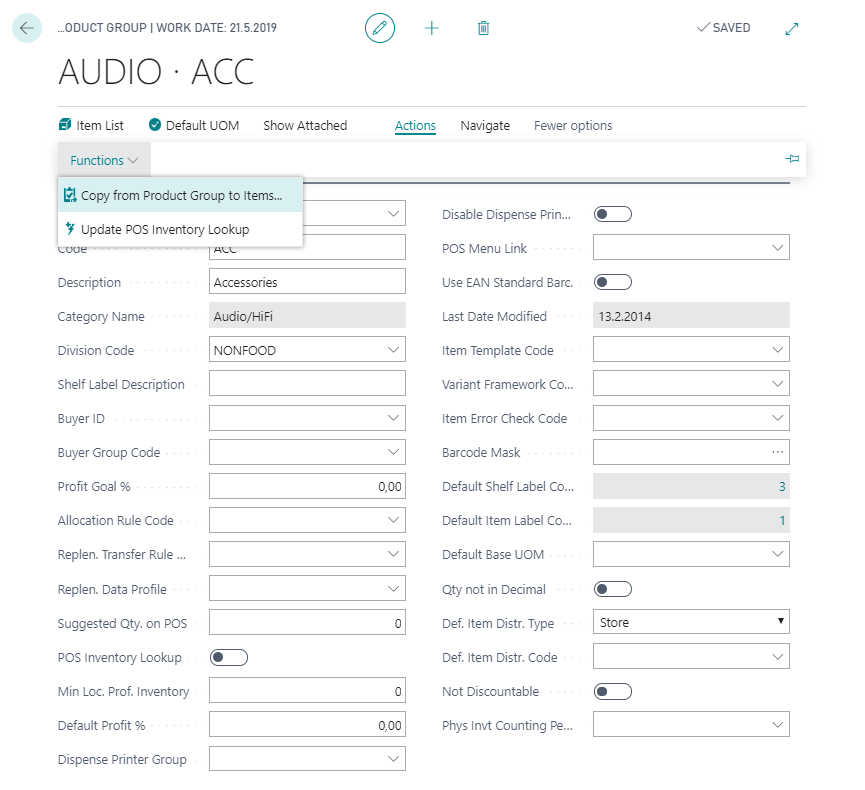Click Default UOM toolbar action
The height and width of the screenshot is (790, 865).
(x=194, y=125)
